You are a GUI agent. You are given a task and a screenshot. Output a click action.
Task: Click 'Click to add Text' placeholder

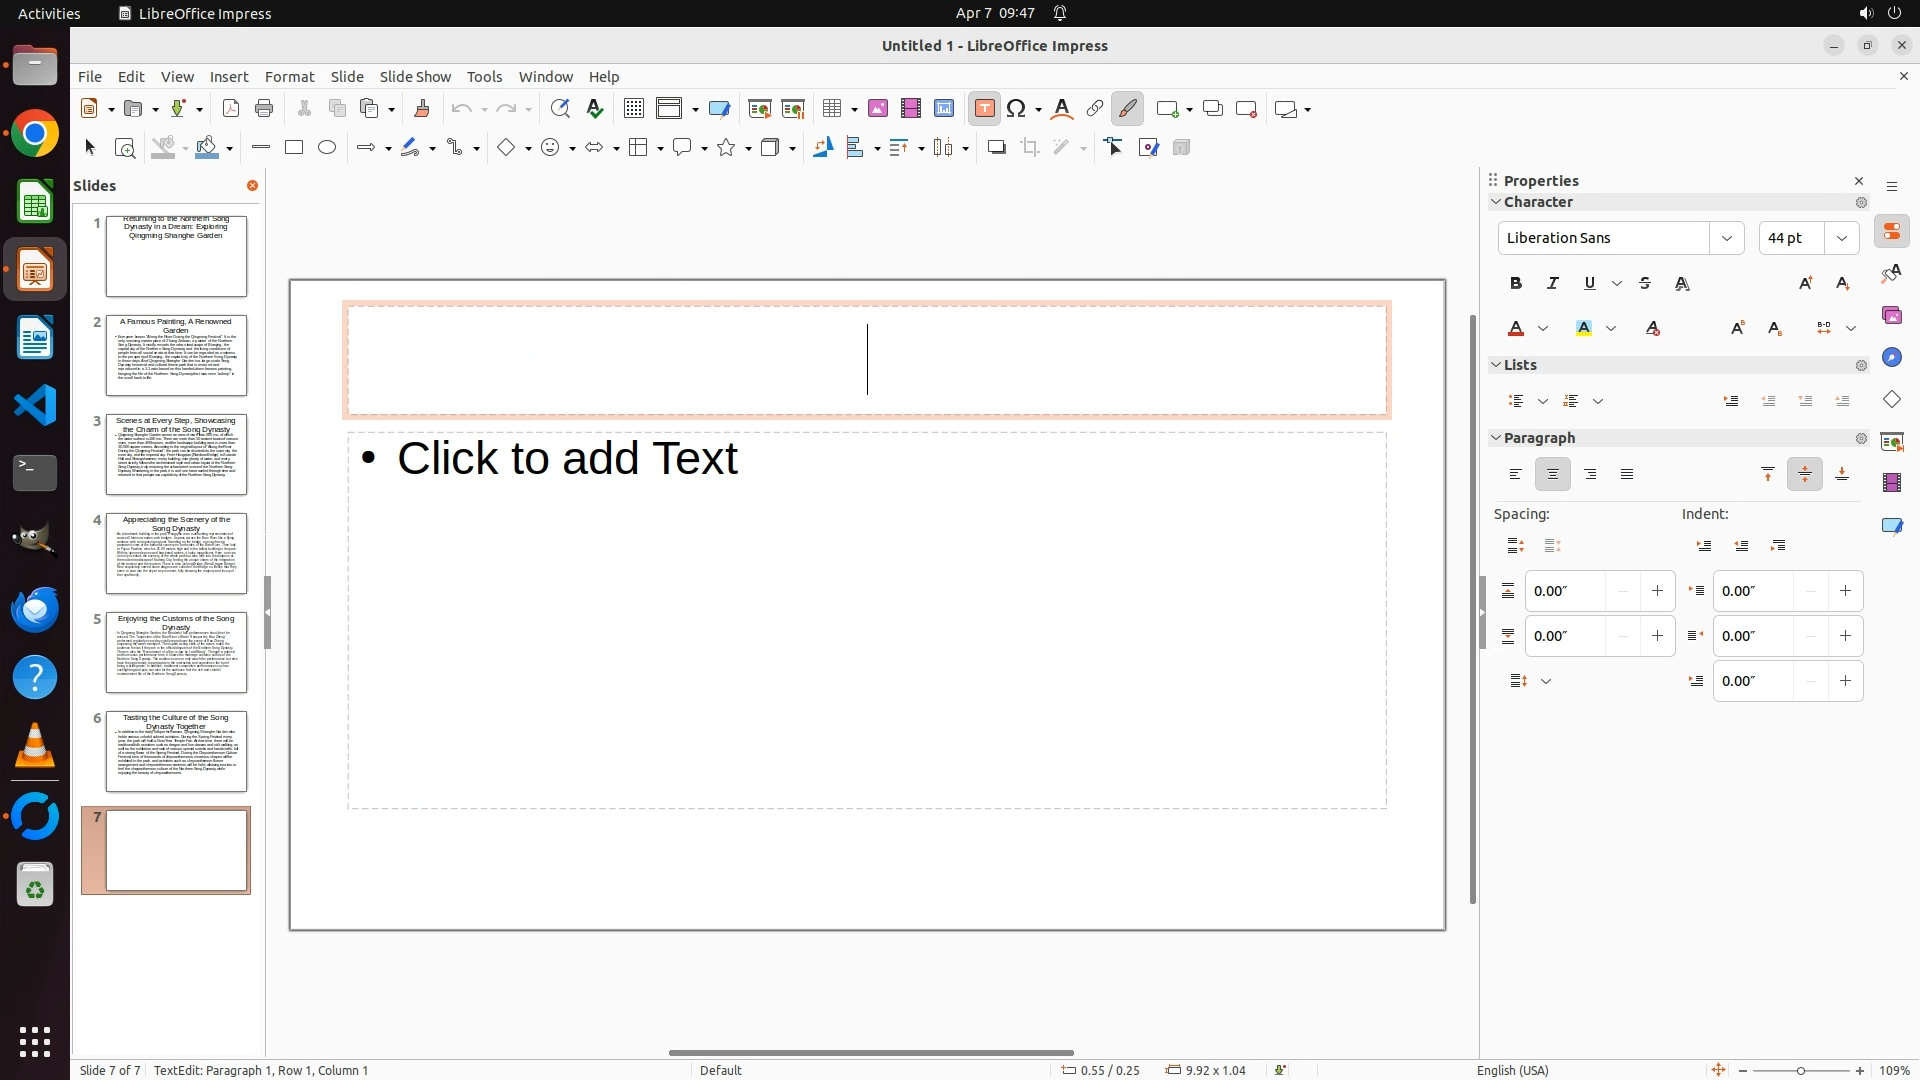pos(567,458)
